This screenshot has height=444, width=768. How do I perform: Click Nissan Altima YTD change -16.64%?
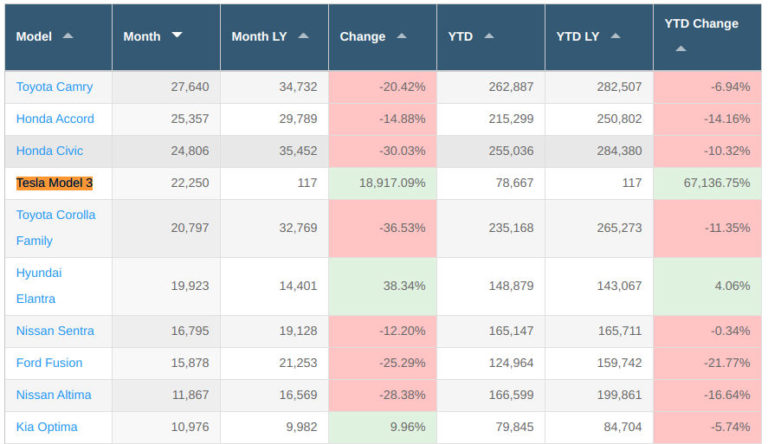(727, 395)
